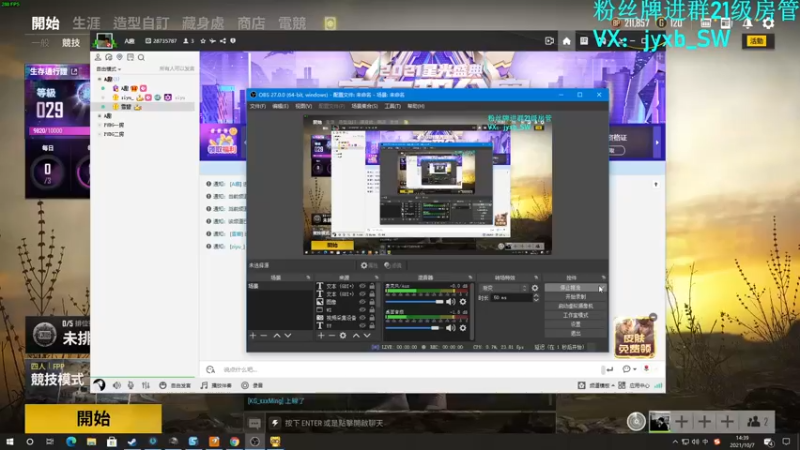Image resolution: width=800 pixels, height=450 pixels.
Task: Move source down in OBS sources panel
Action: pos(367,336)
